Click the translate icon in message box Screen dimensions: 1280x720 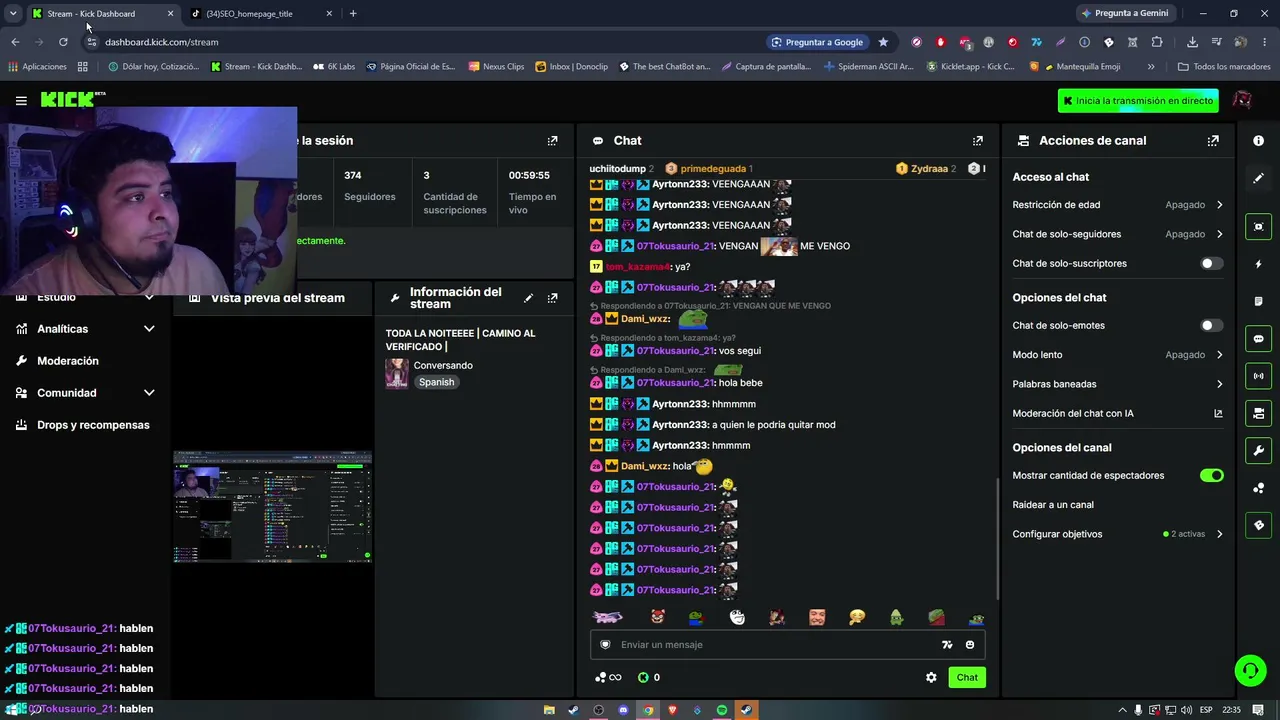coord(947,645)
